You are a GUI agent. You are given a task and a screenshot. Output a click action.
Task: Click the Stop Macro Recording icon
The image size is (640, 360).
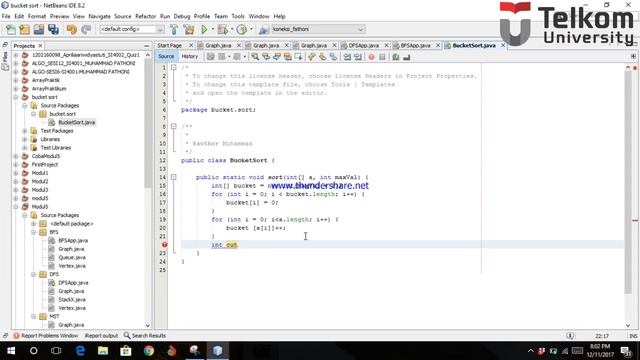click(x=382, y=57)
